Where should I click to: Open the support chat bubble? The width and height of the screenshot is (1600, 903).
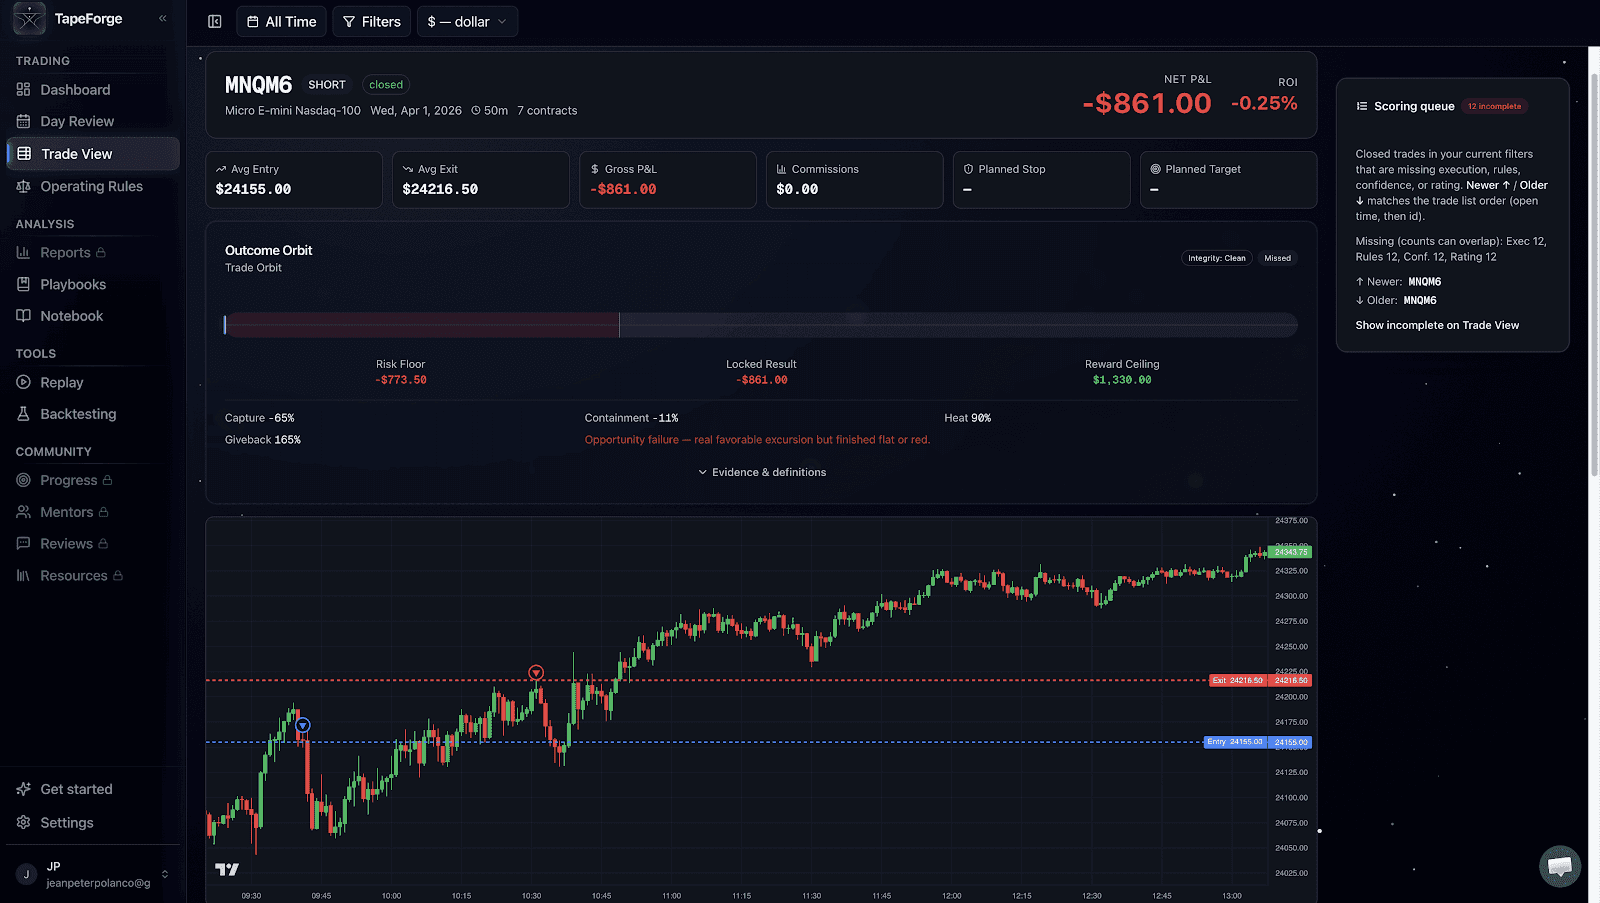pyautogui.click(x=1560, y=866)
